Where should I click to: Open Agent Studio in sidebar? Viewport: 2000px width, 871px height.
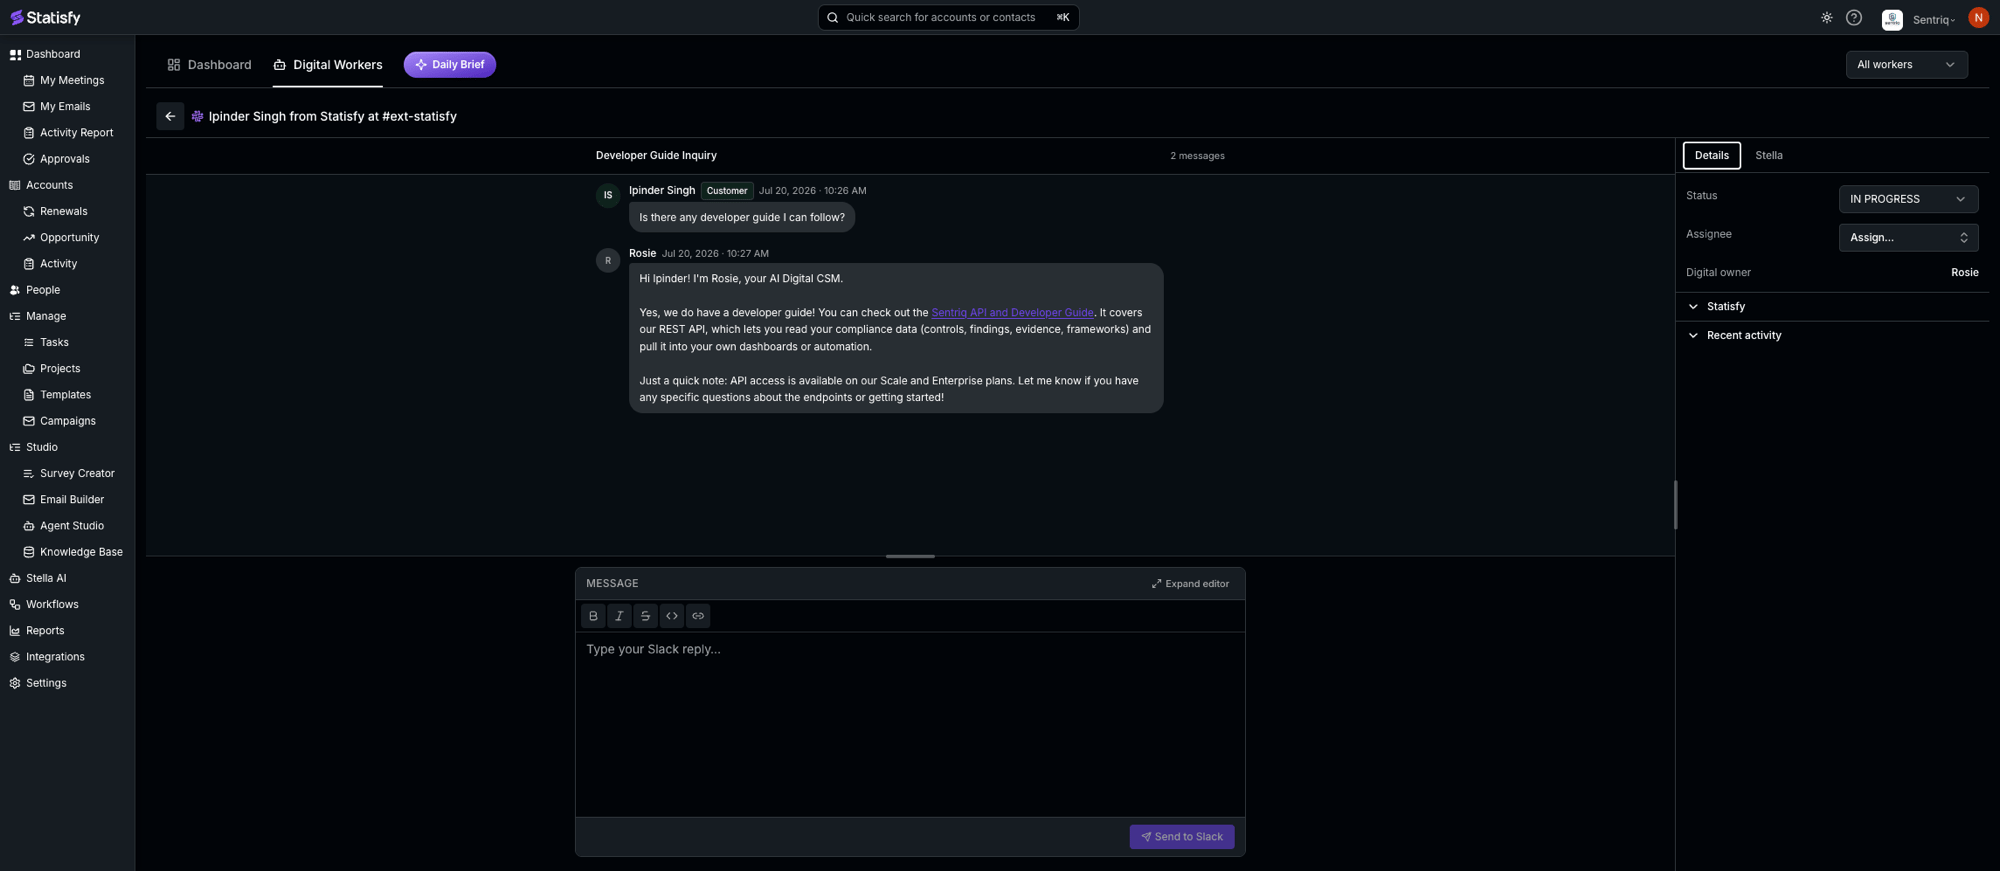click(72, 526)
